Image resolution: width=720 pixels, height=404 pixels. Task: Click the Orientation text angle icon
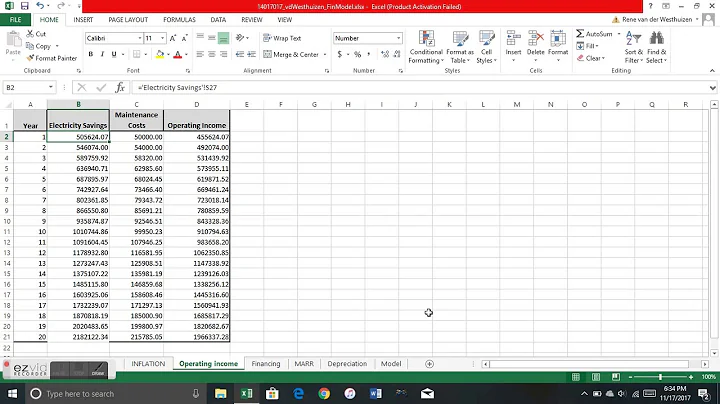tap(240, 38)
